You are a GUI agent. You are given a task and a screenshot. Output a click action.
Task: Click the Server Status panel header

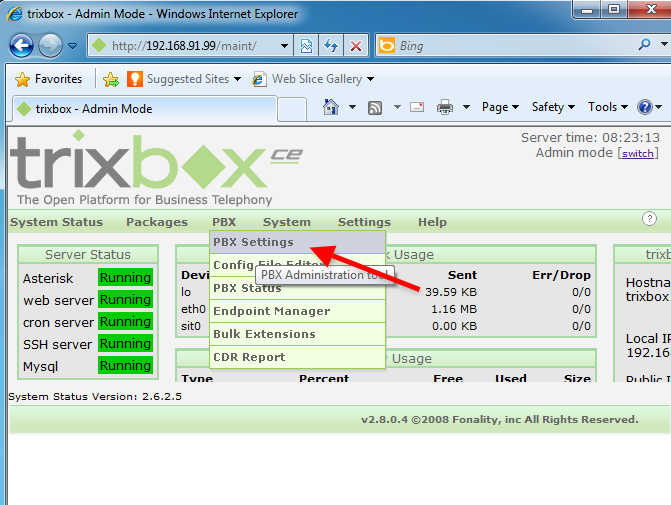coord(88,255)
